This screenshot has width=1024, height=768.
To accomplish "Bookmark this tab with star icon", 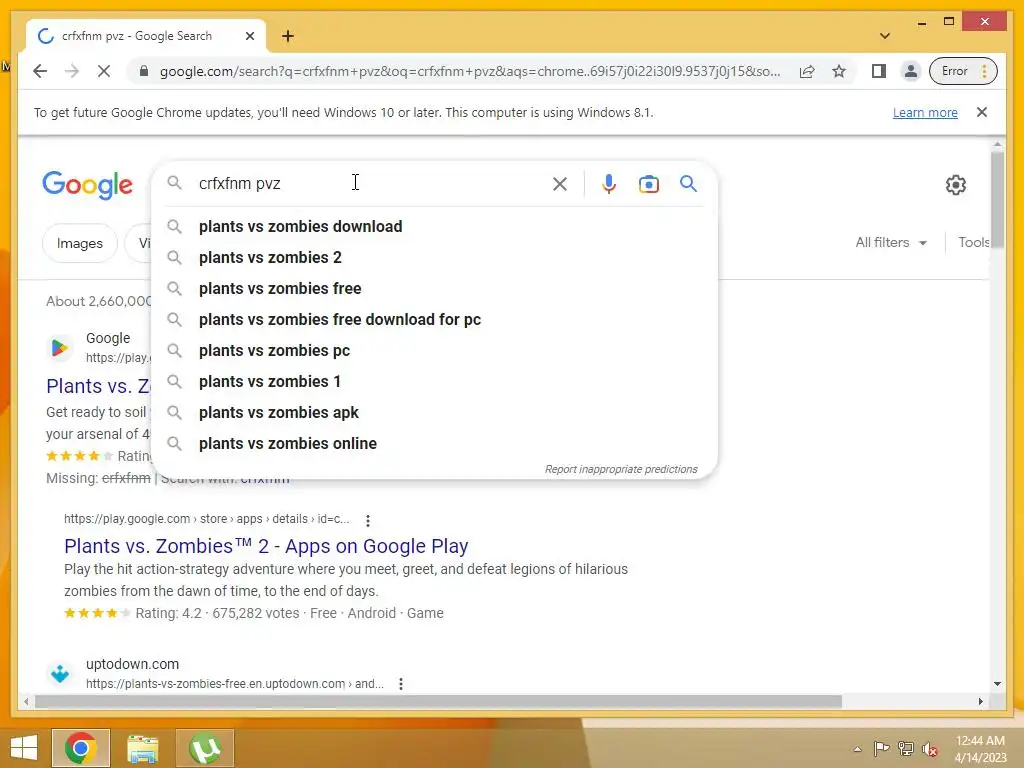I will click(x=839, y=71).
